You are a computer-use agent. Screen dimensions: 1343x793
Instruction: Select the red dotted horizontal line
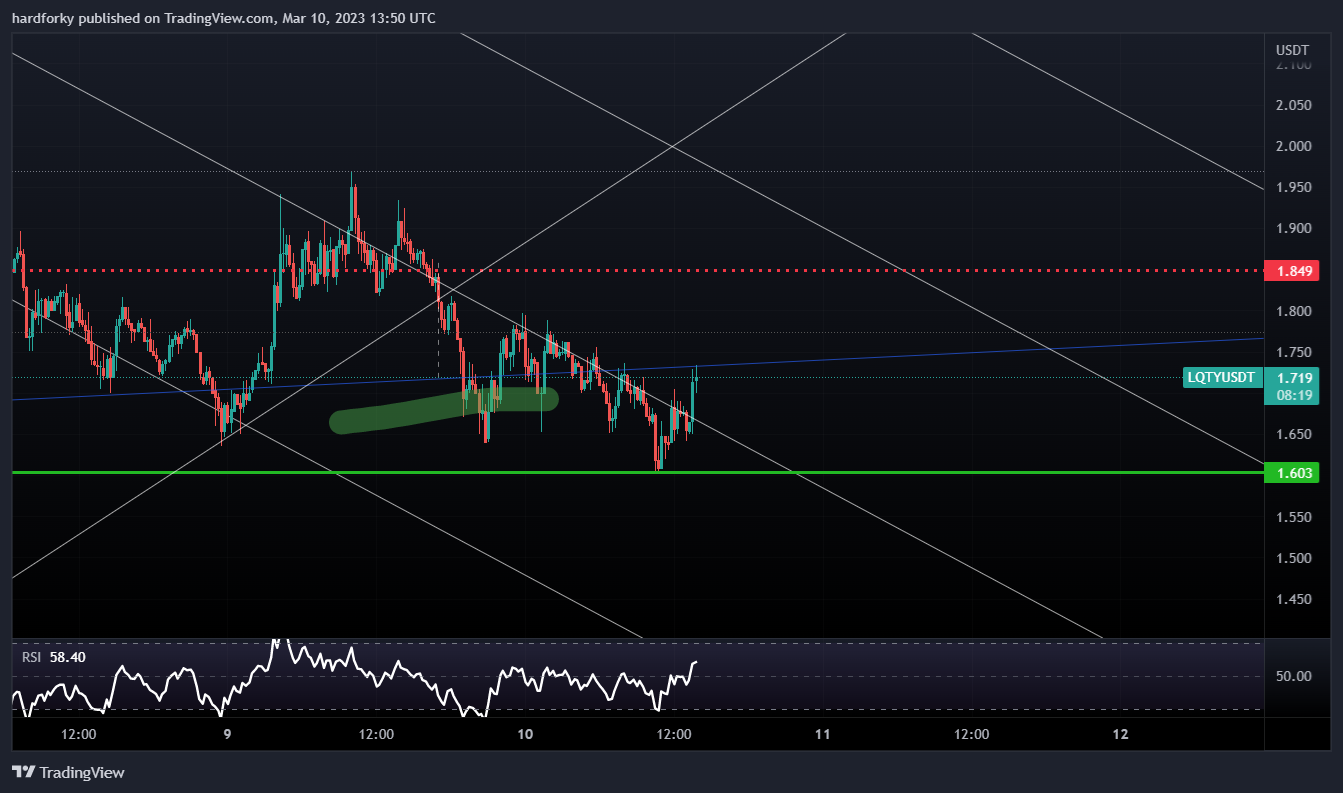pos(638,271)
